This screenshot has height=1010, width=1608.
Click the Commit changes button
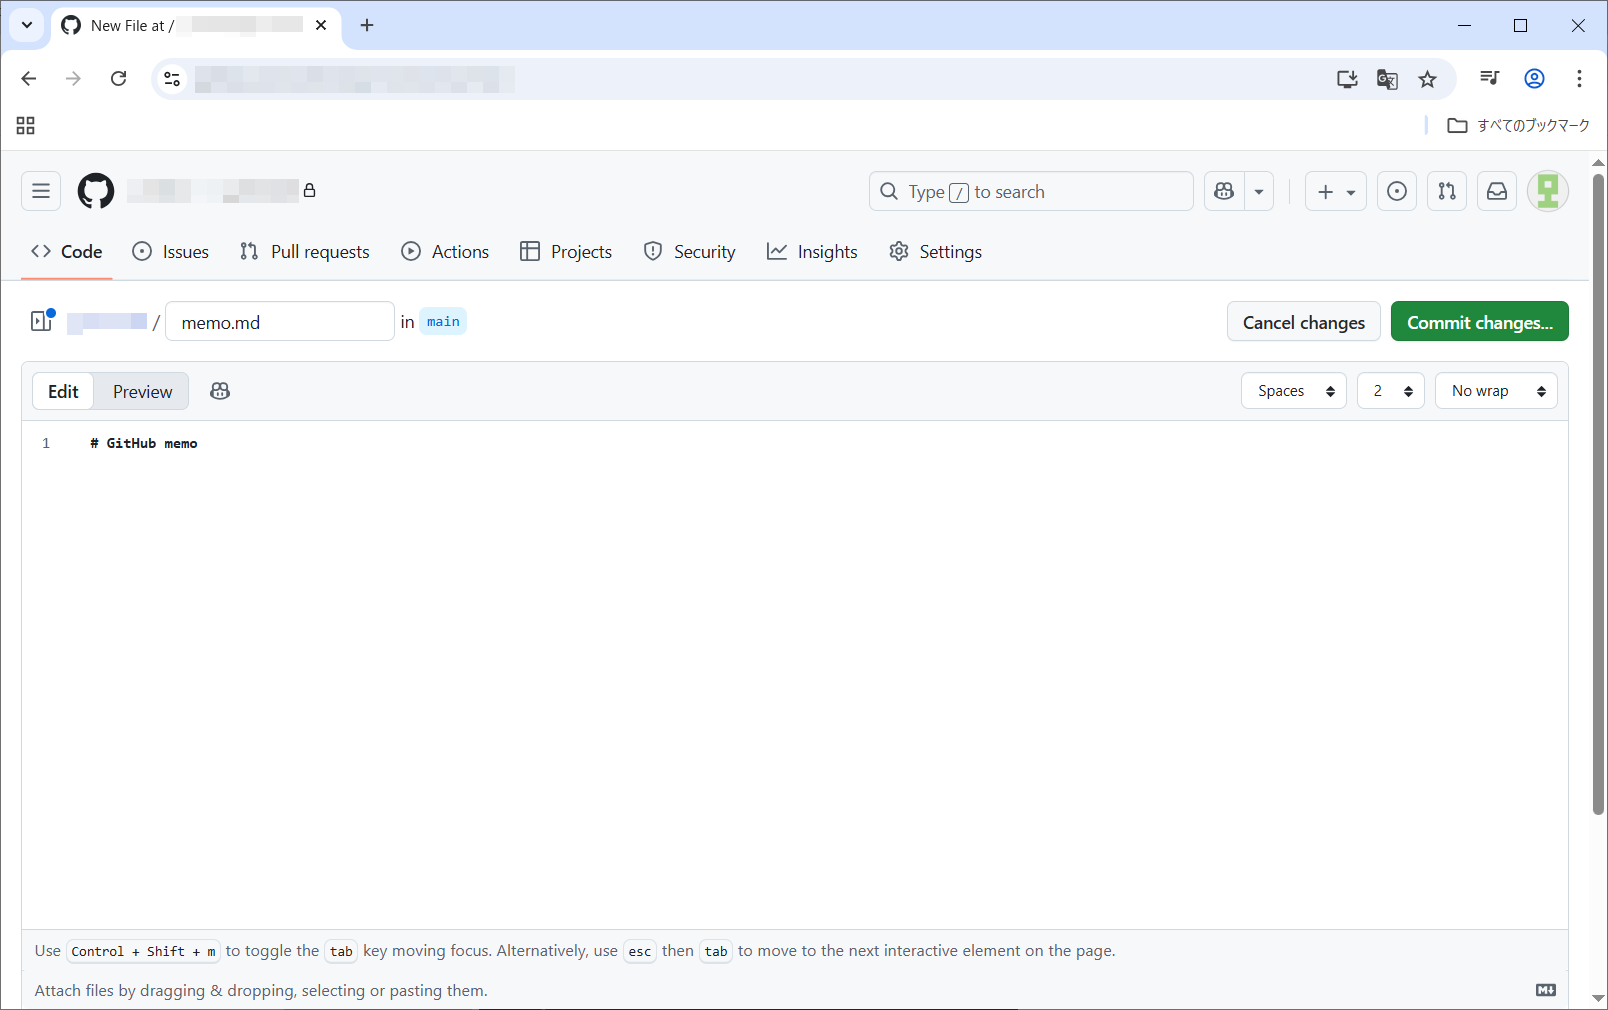click(x=1479, y=322)
